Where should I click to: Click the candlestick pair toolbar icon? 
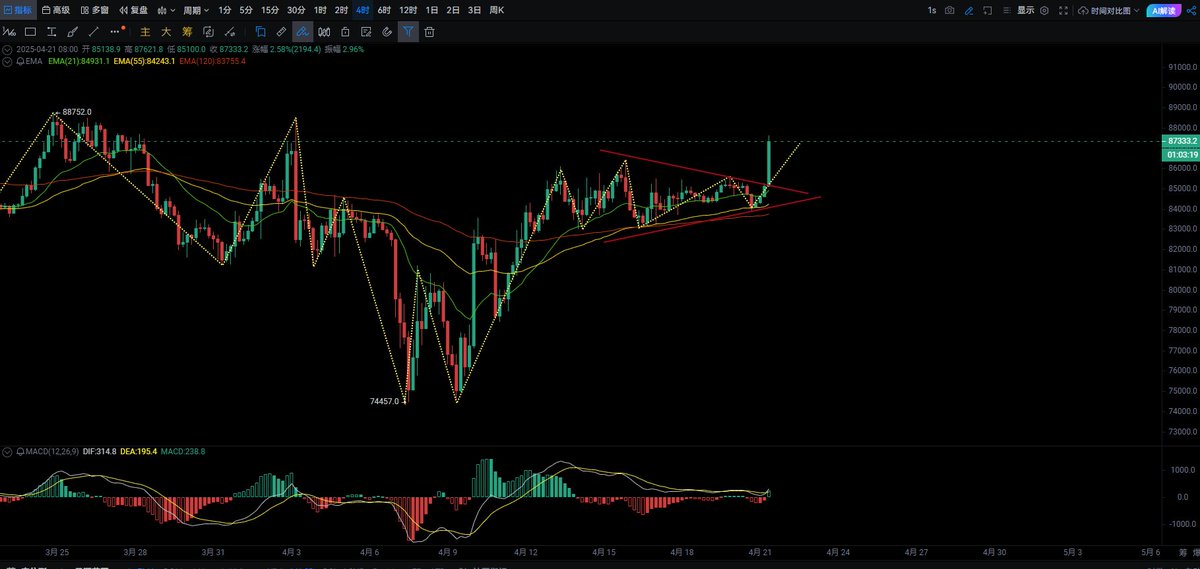pos(324,32)
